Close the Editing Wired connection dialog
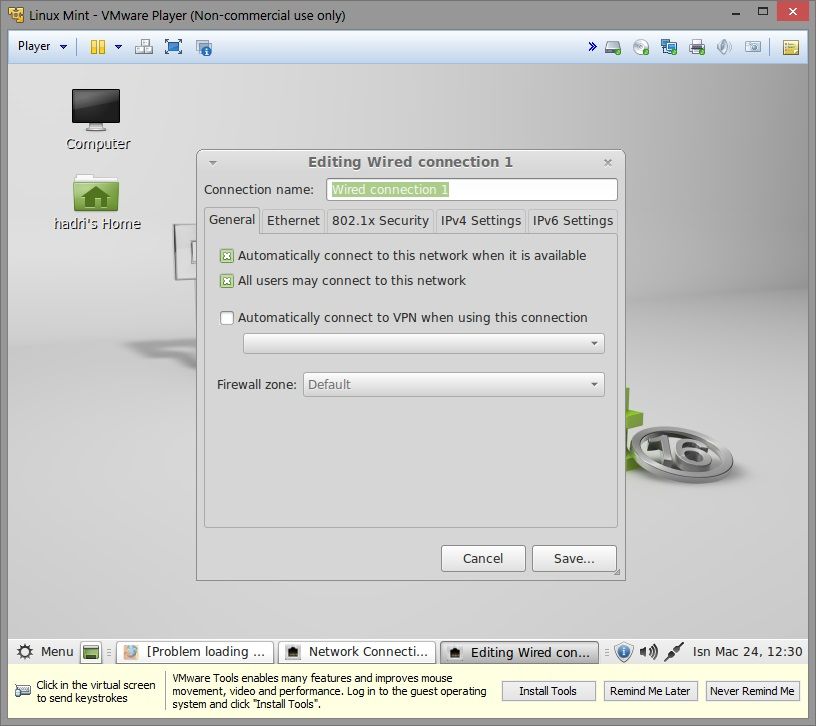Viewport: 816px width, 726px height. tap(607, 162)
